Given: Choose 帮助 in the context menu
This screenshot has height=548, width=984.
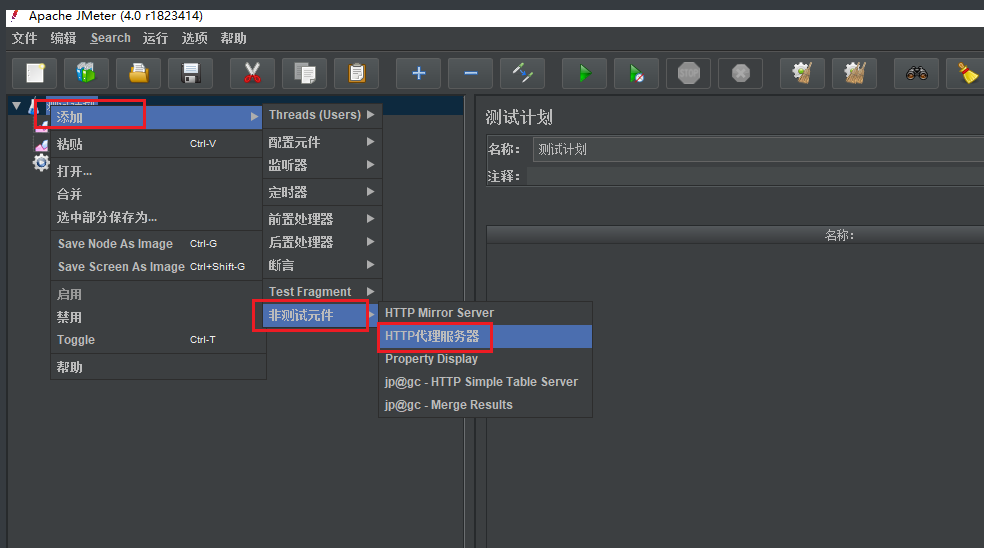Looking at the screenshot, I should pos(158,367).
